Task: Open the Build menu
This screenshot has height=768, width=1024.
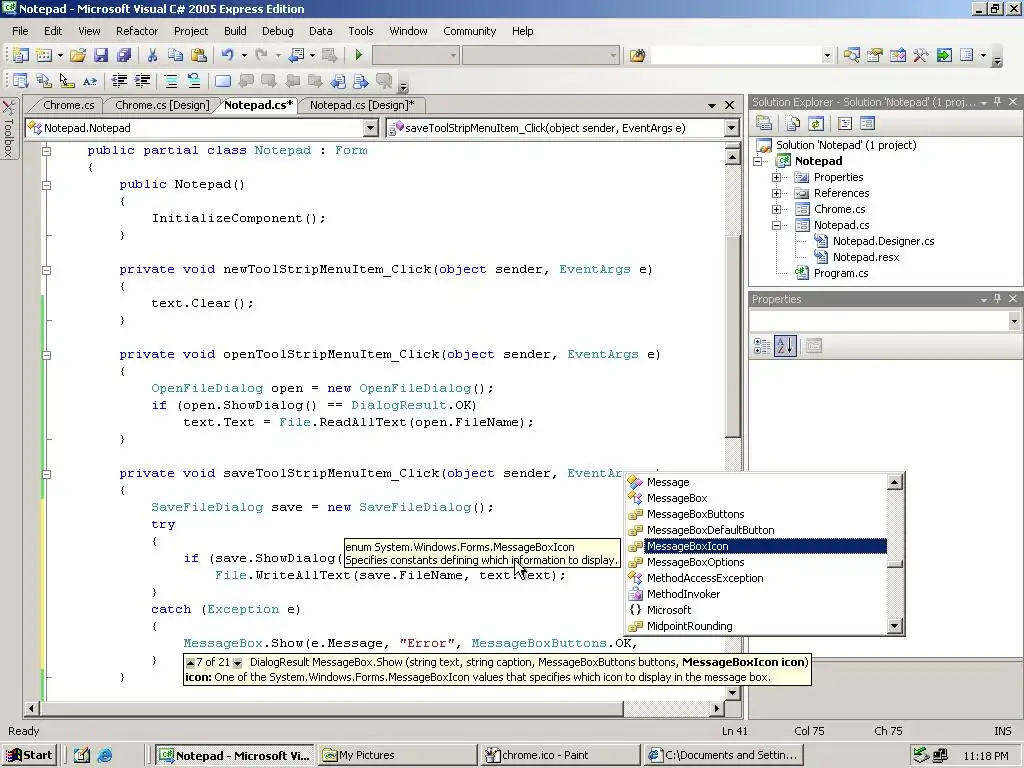Action: pyautogui.click(x=235, y=31)
